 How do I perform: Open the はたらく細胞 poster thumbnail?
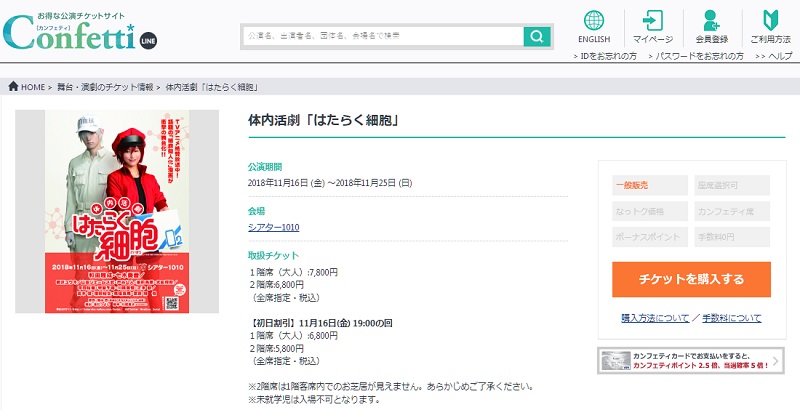click(117, 212)
